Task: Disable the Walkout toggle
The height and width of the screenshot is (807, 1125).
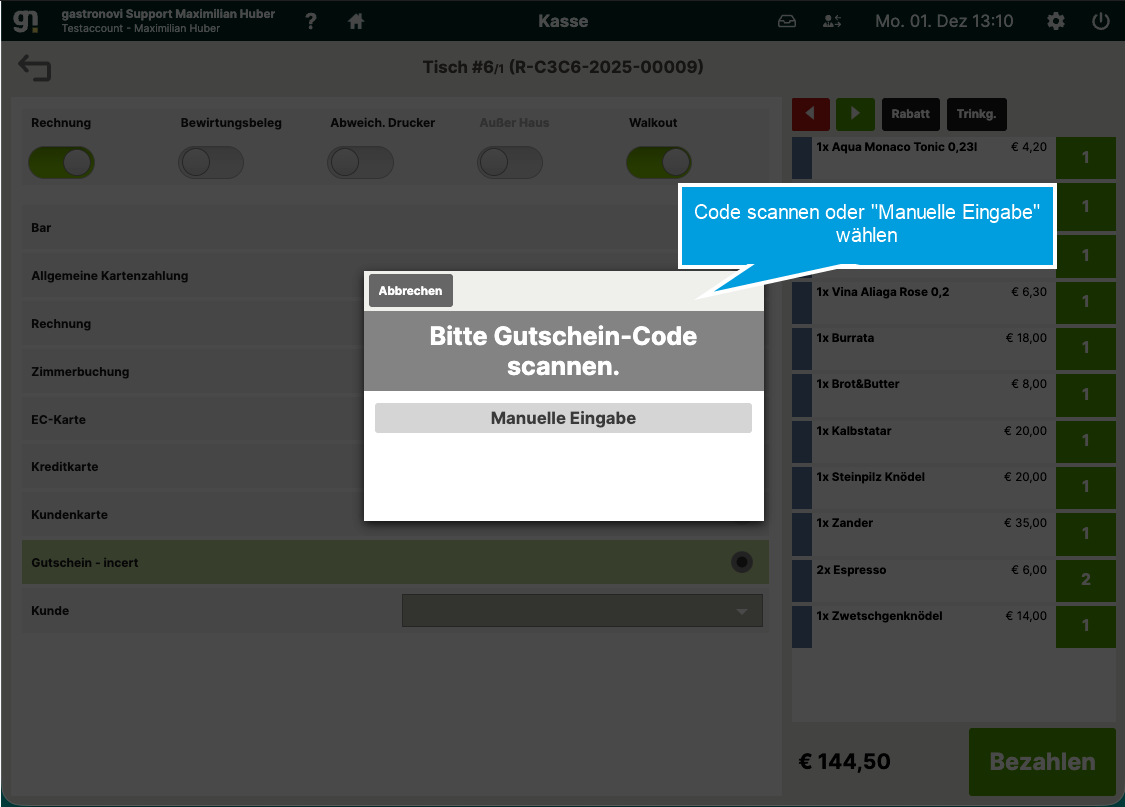Action: point(659,163)
